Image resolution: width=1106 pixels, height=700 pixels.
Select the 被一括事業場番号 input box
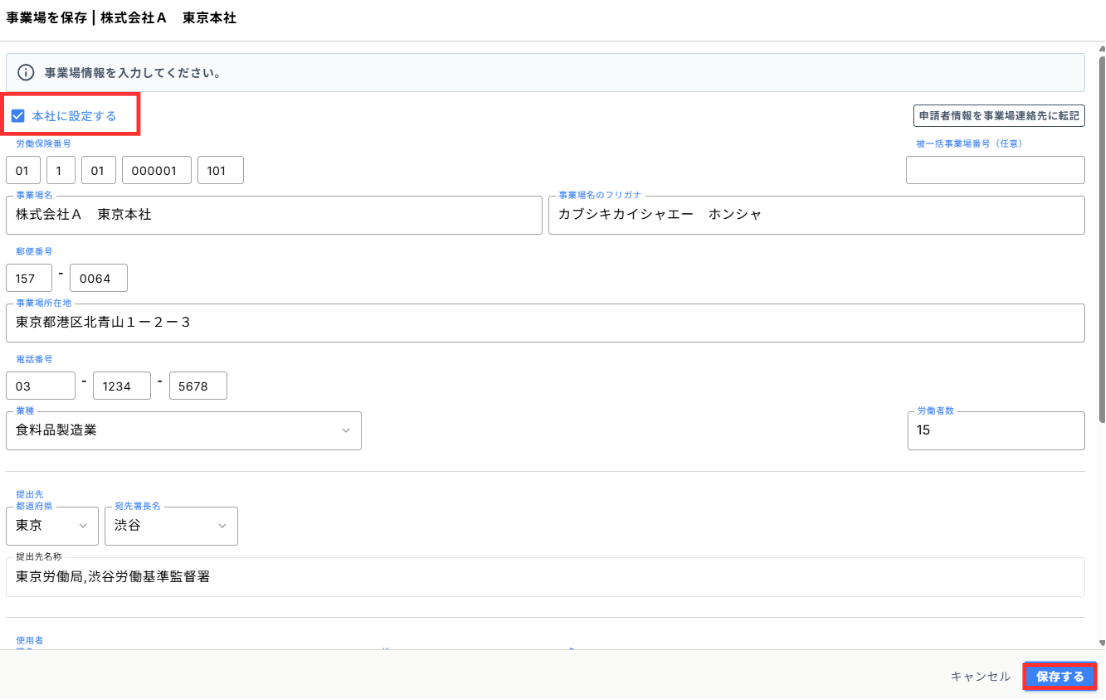tap(995, 171)
